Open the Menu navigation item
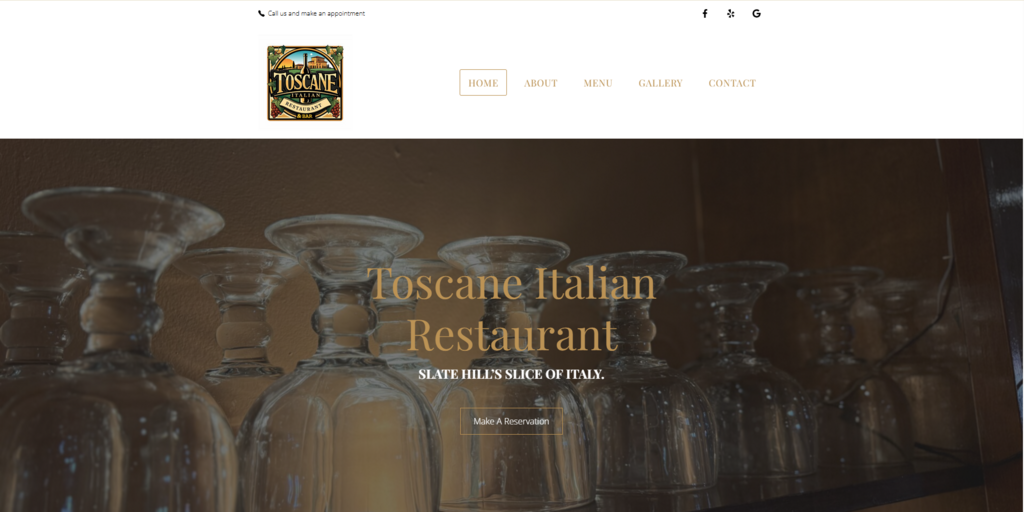The width and height of the screenshot is (1024, 512). click(598, 83)
